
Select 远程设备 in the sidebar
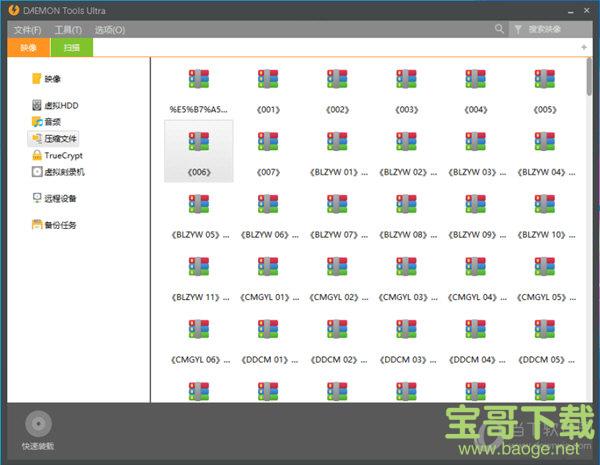(54, 198)
